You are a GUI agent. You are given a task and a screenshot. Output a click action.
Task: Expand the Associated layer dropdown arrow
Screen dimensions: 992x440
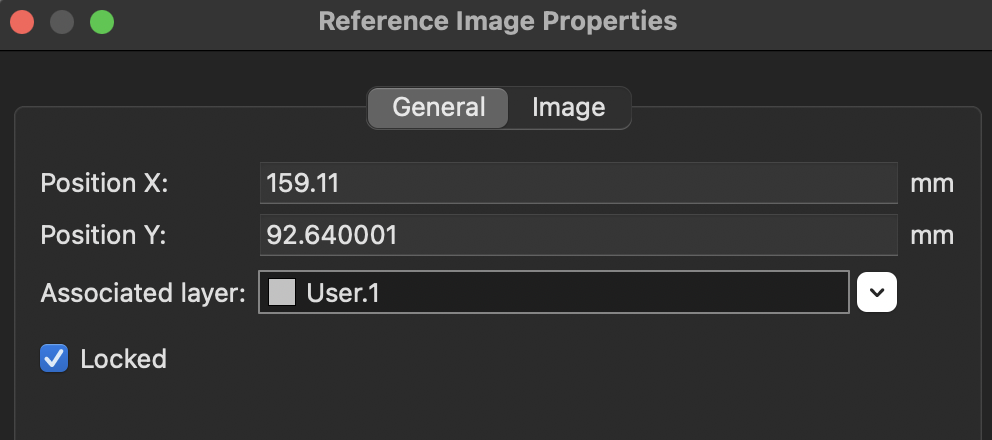pyautogui.click(x=877, y=292)
